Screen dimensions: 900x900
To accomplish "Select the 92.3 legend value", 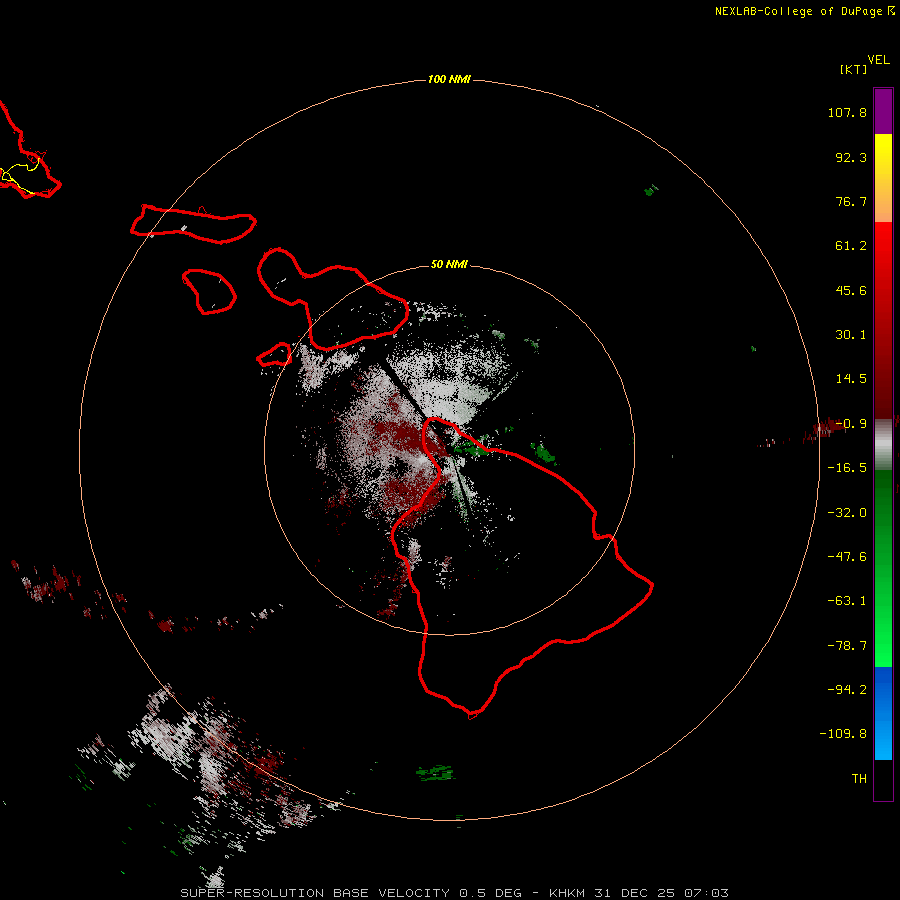I will [x=851, y=157].
